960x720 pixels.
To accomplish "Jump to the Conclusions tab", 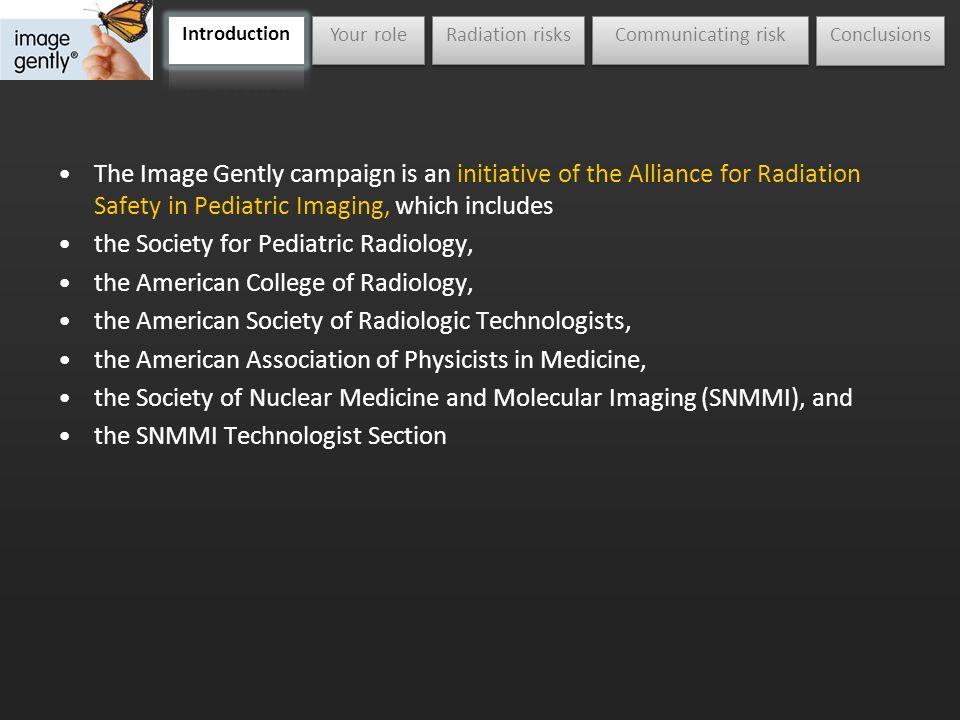I will click(880, 40).
